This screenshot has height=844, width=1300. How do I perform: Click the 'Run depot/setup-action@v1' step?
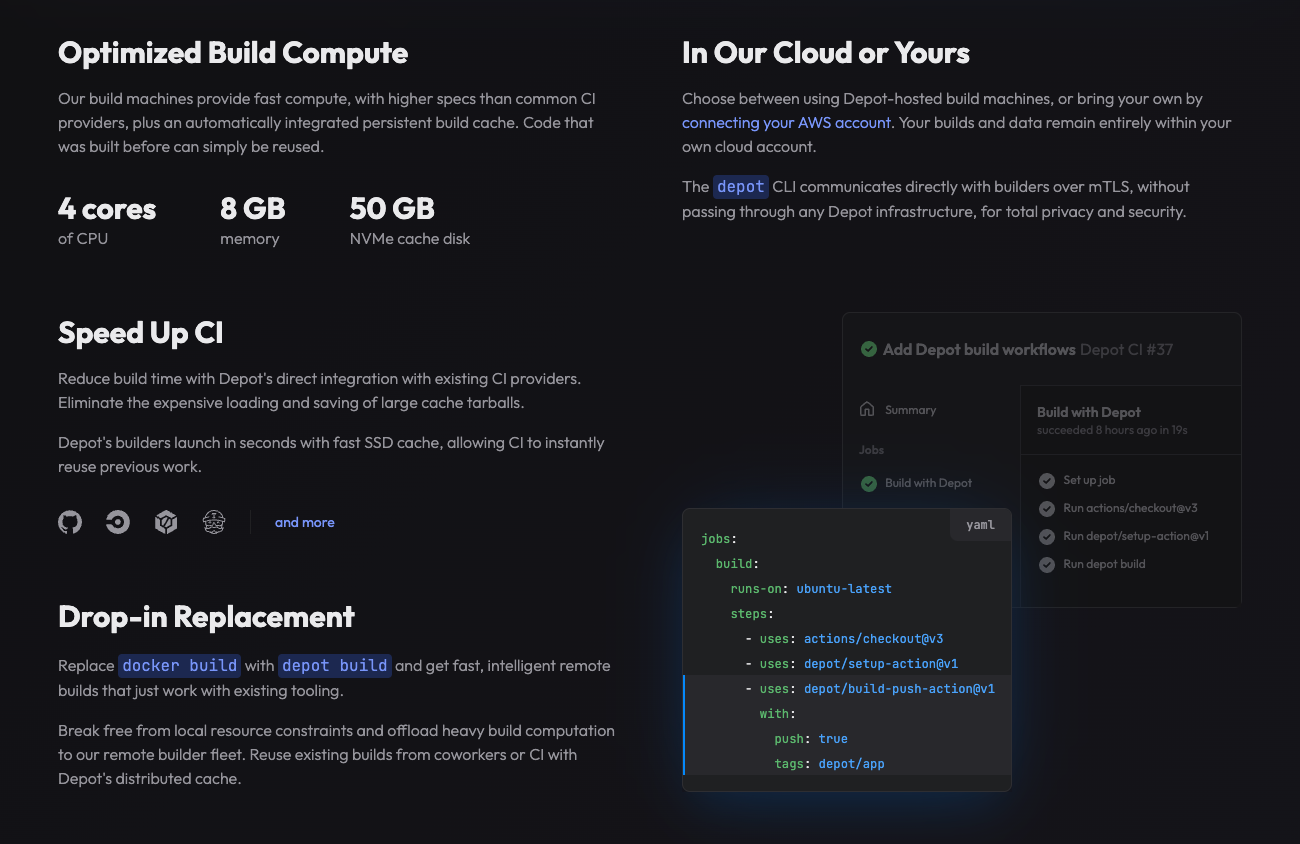(x=1136, y=537)
